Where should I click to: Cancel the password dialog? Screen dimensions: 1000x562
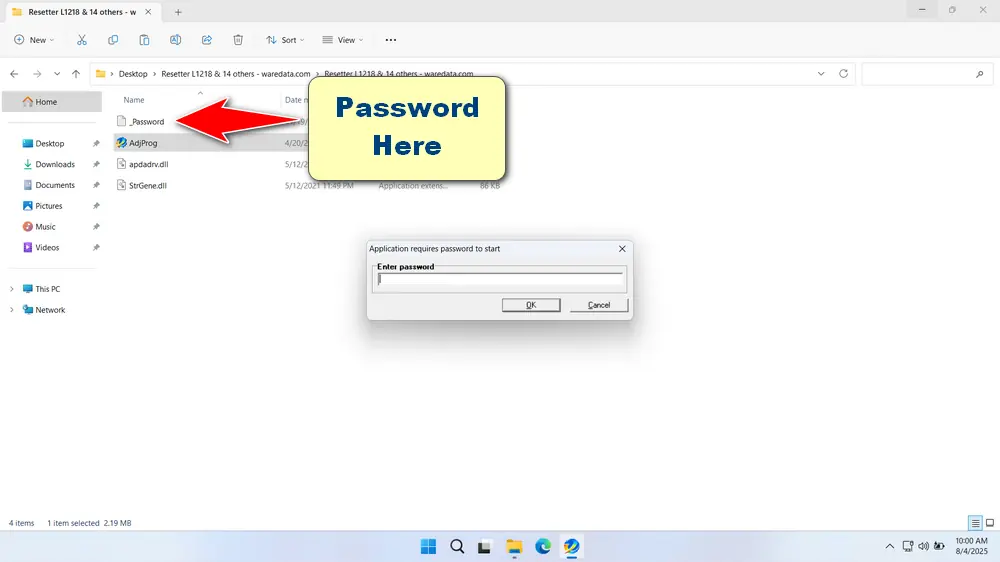(599, 305)
